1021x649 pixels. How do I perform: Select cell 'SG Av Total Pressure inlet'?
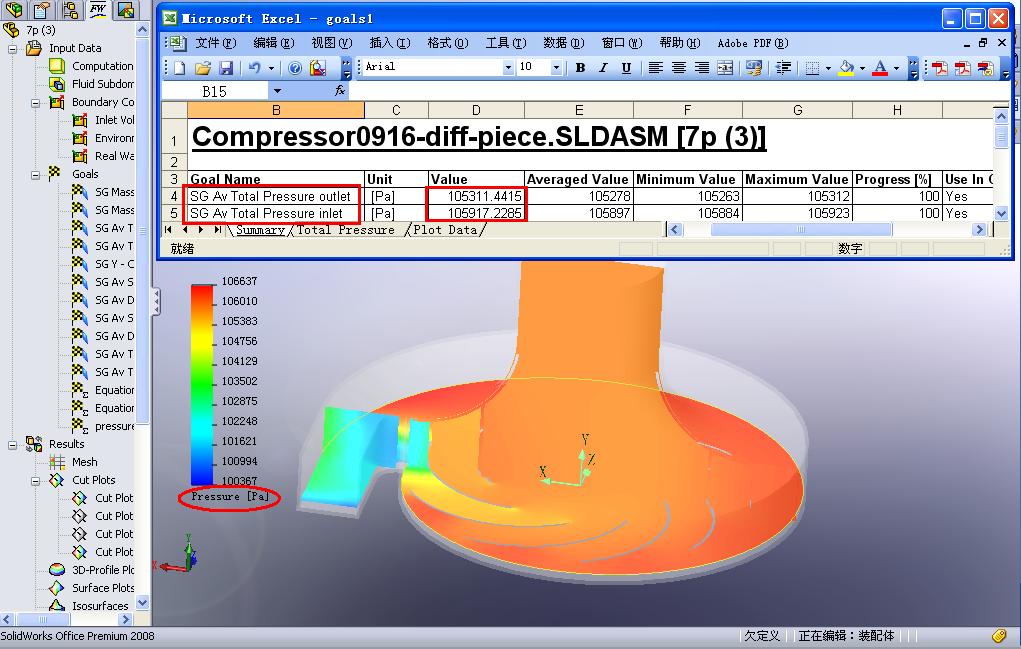tap(275, 213)
